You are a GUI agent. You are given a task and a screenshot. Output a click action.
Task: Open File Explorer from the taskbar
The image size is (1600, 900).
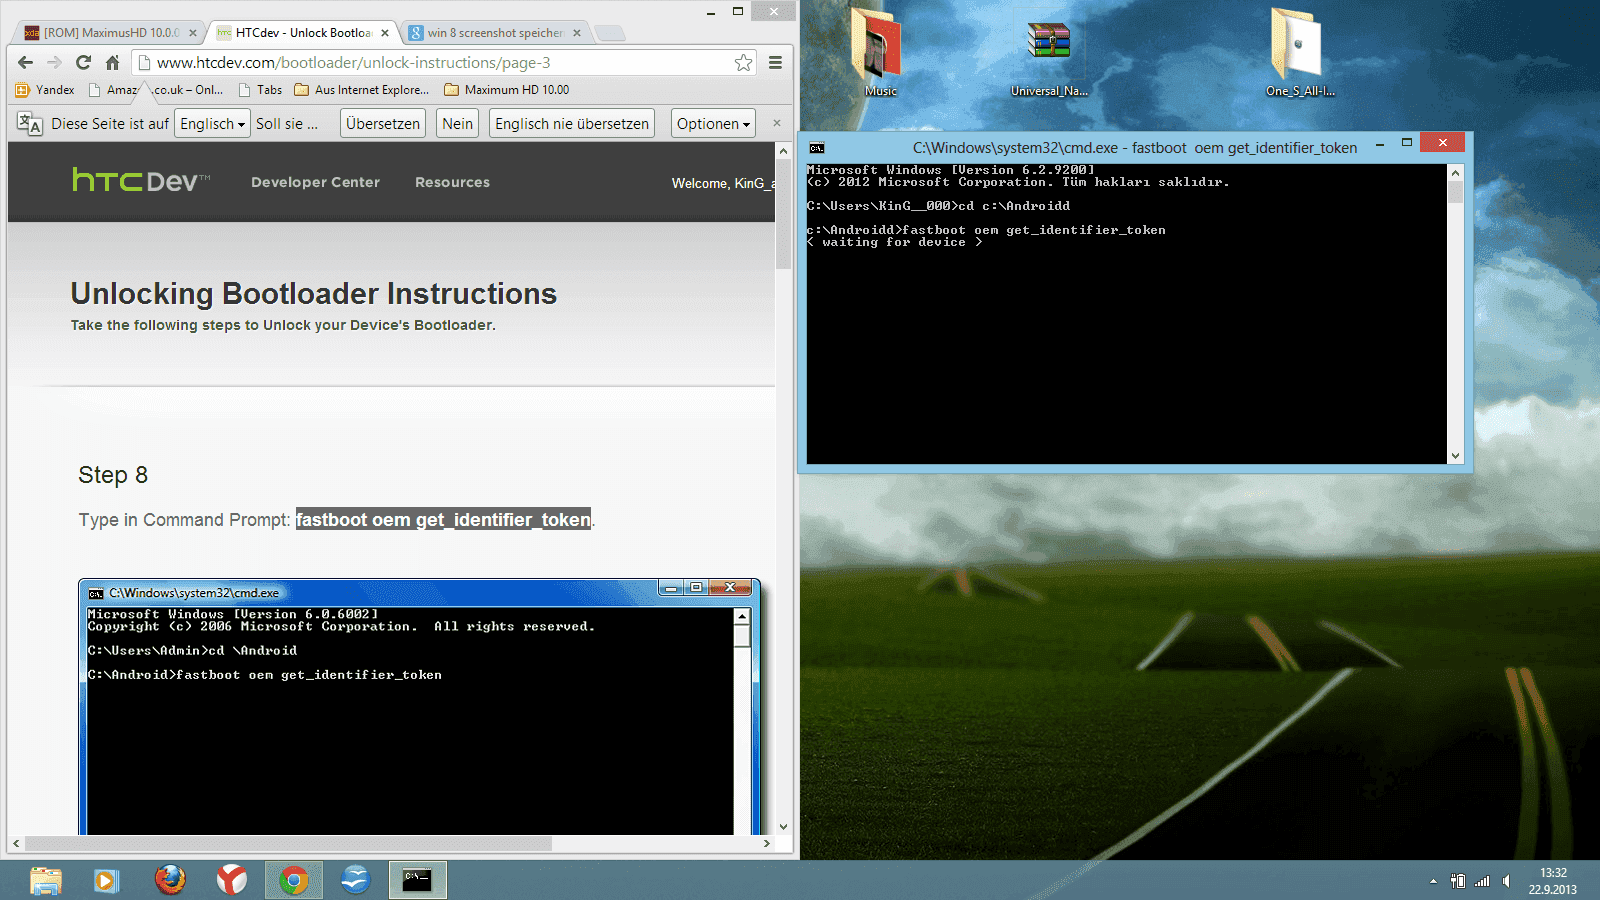46,880
